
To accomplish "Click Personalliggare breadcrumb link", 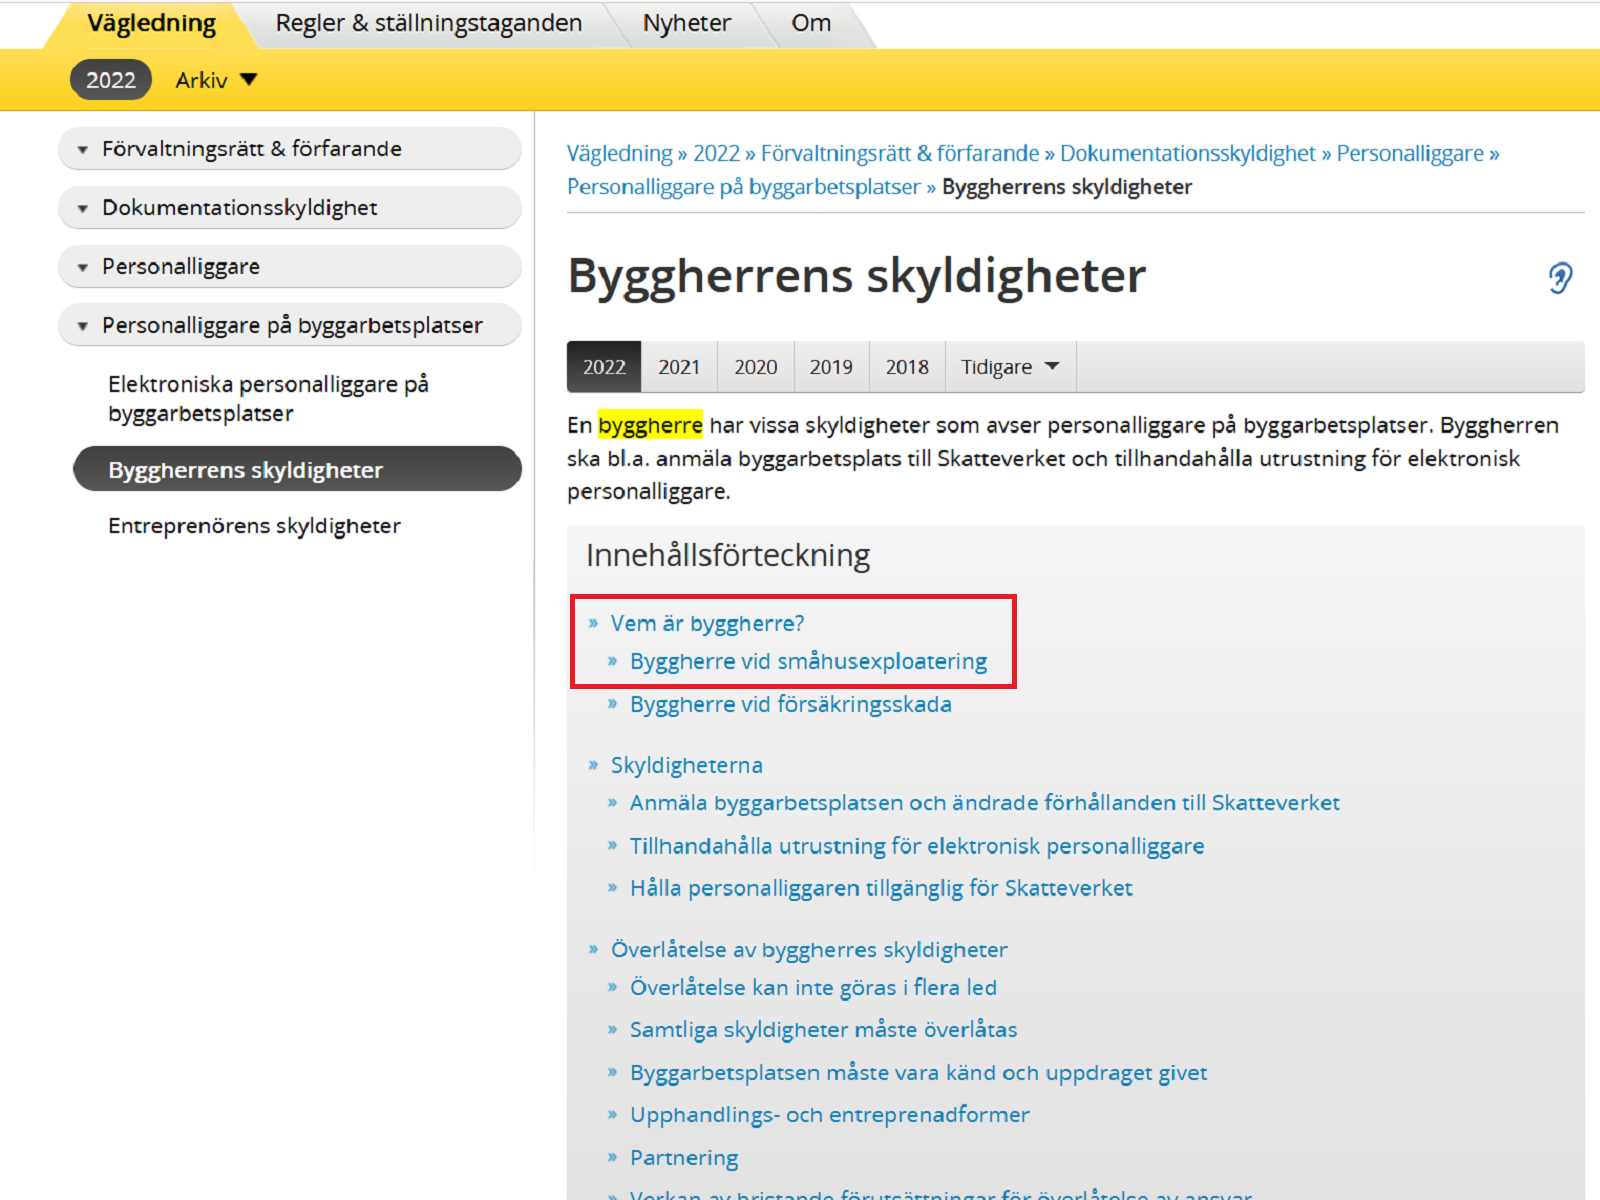I will coord(1410,153).
